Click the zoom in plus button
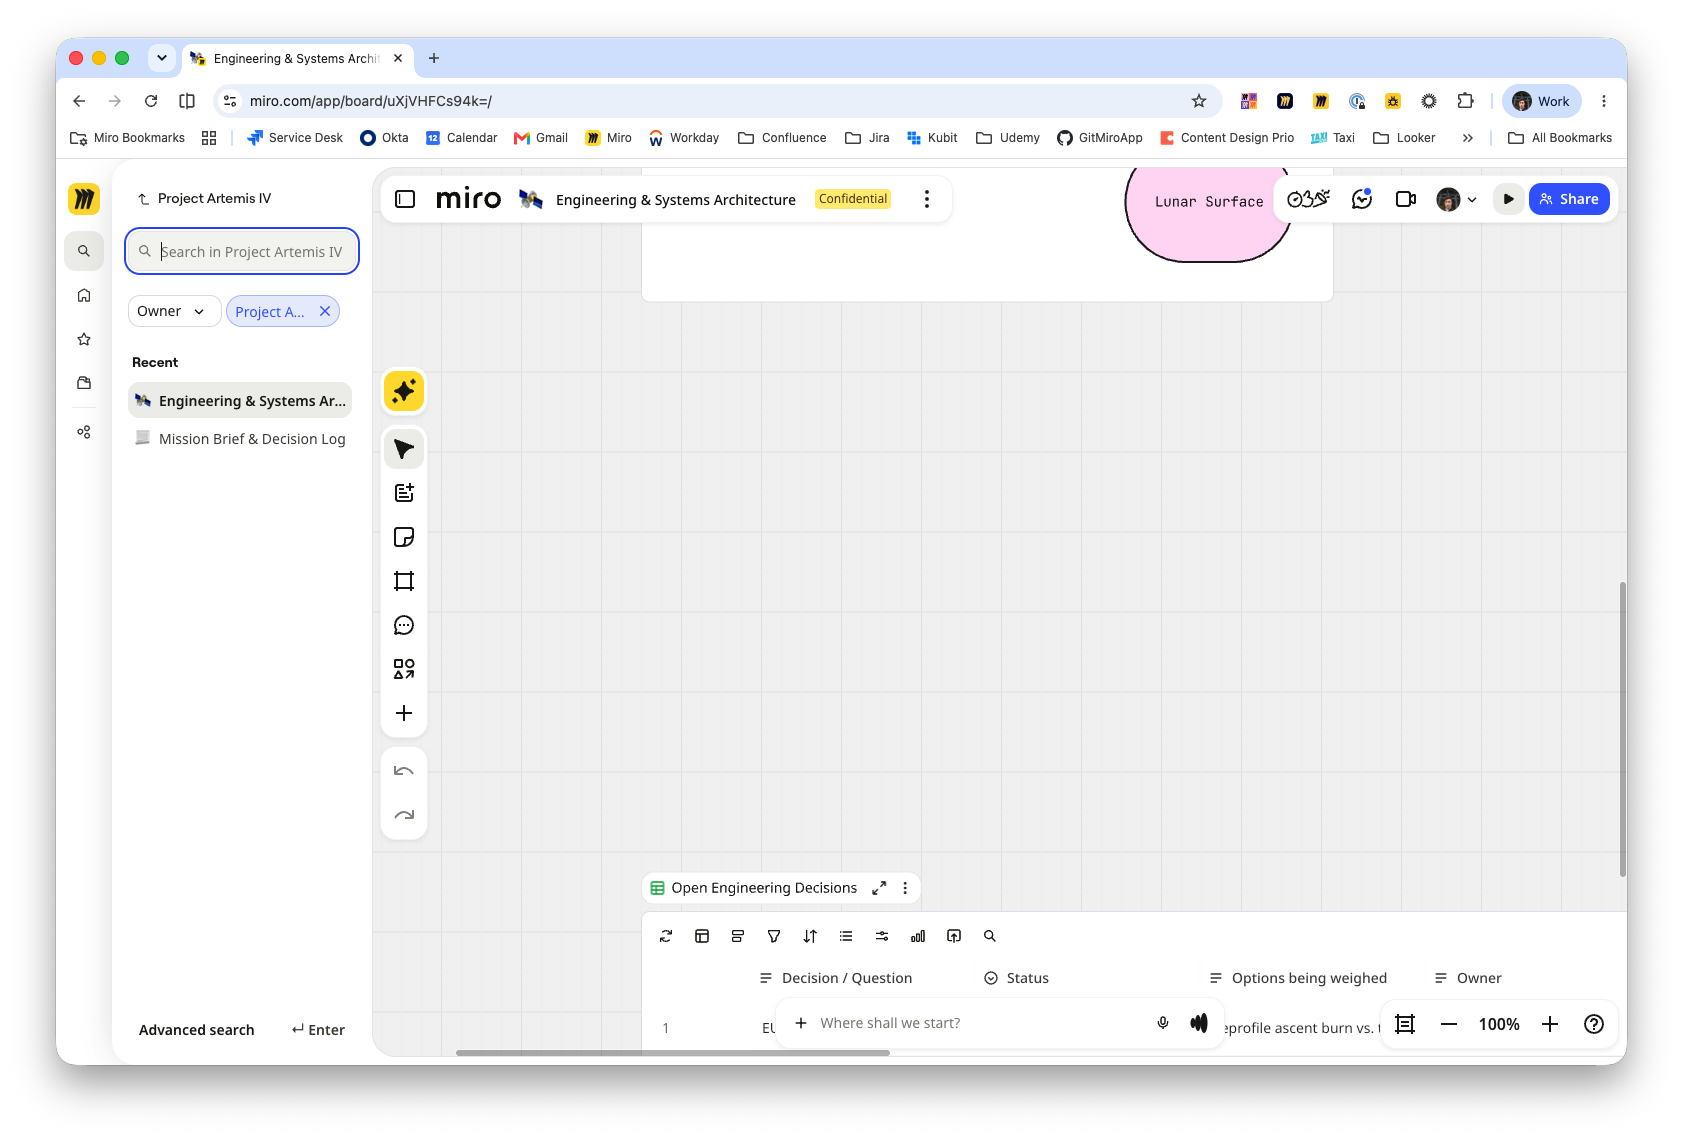The height and width of the screenshot is (1139, 1683). 1550,1024
